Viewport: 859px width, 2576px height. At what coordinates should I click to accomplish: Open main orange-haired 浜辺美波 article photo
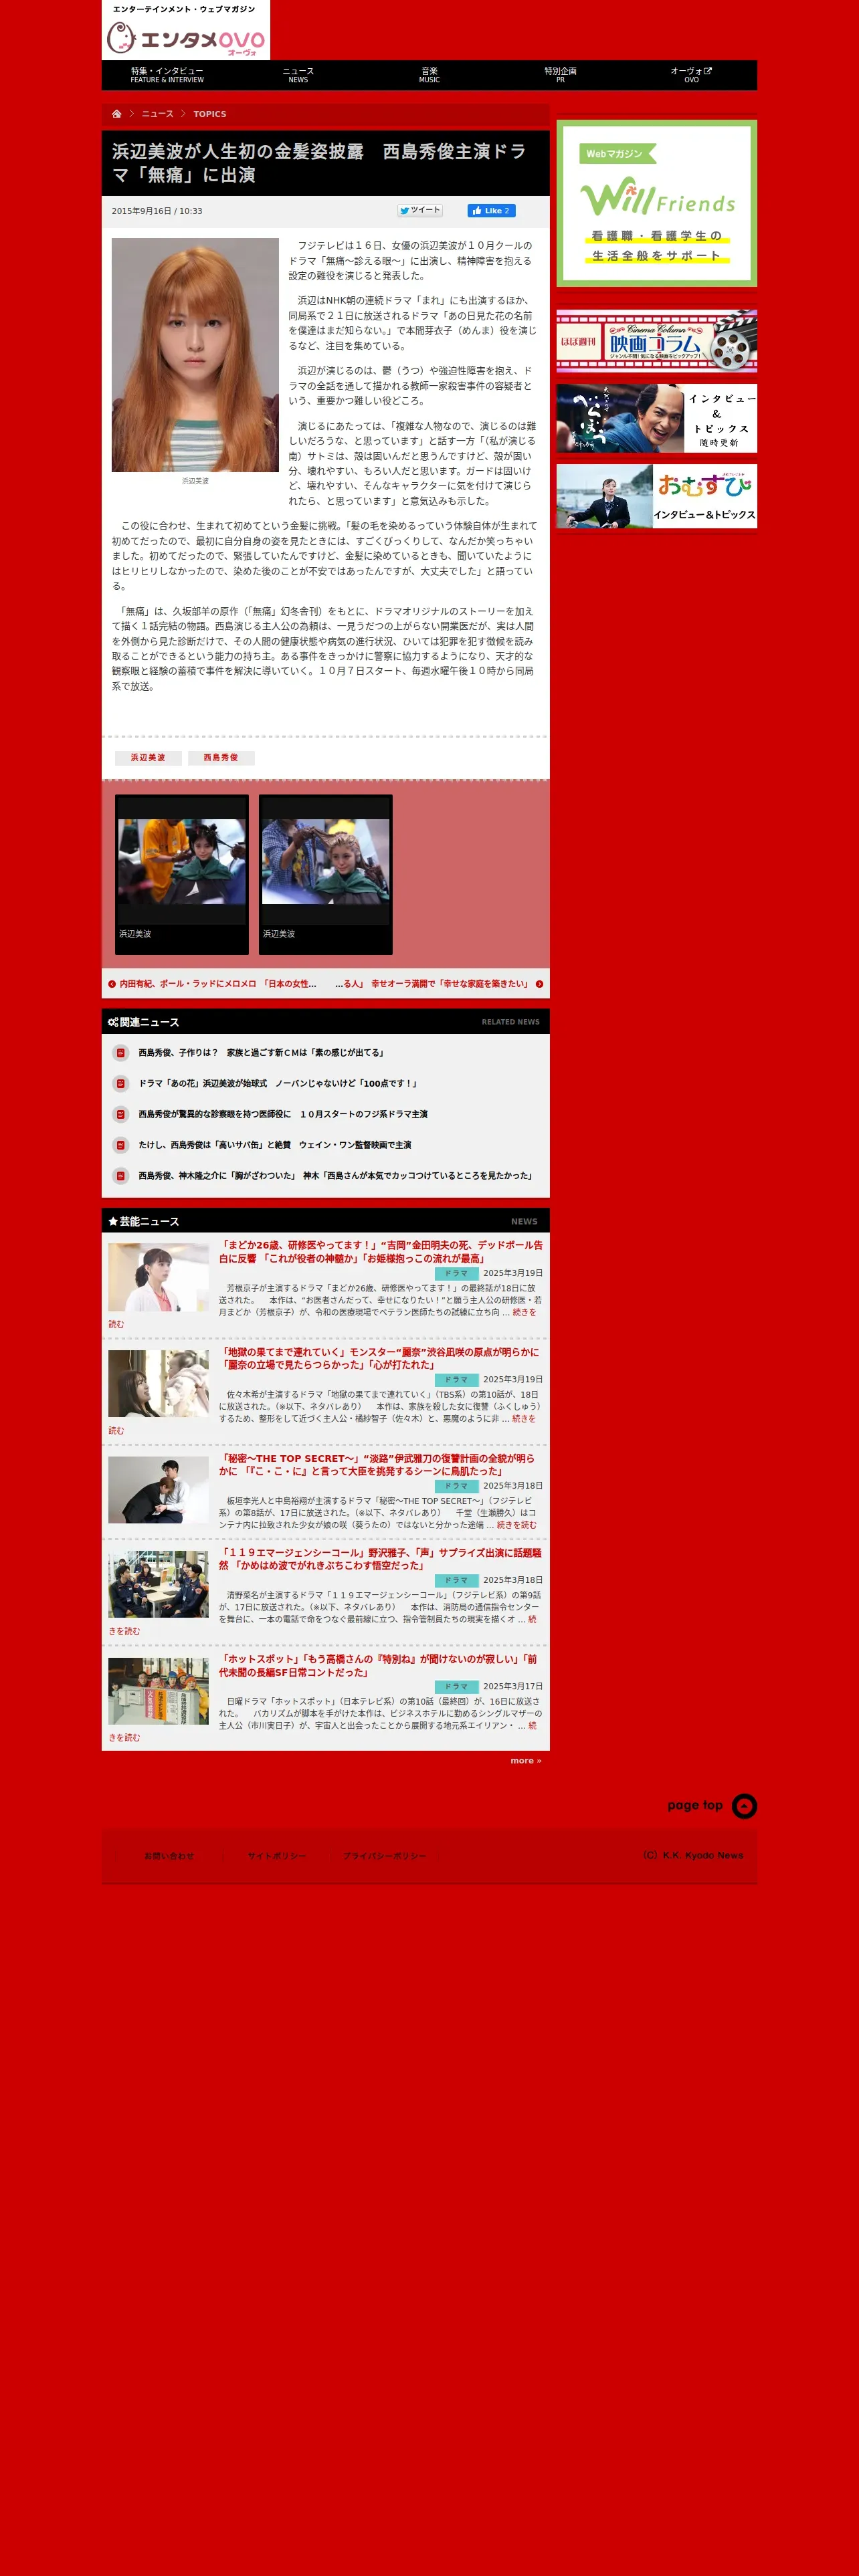[195, 355]
